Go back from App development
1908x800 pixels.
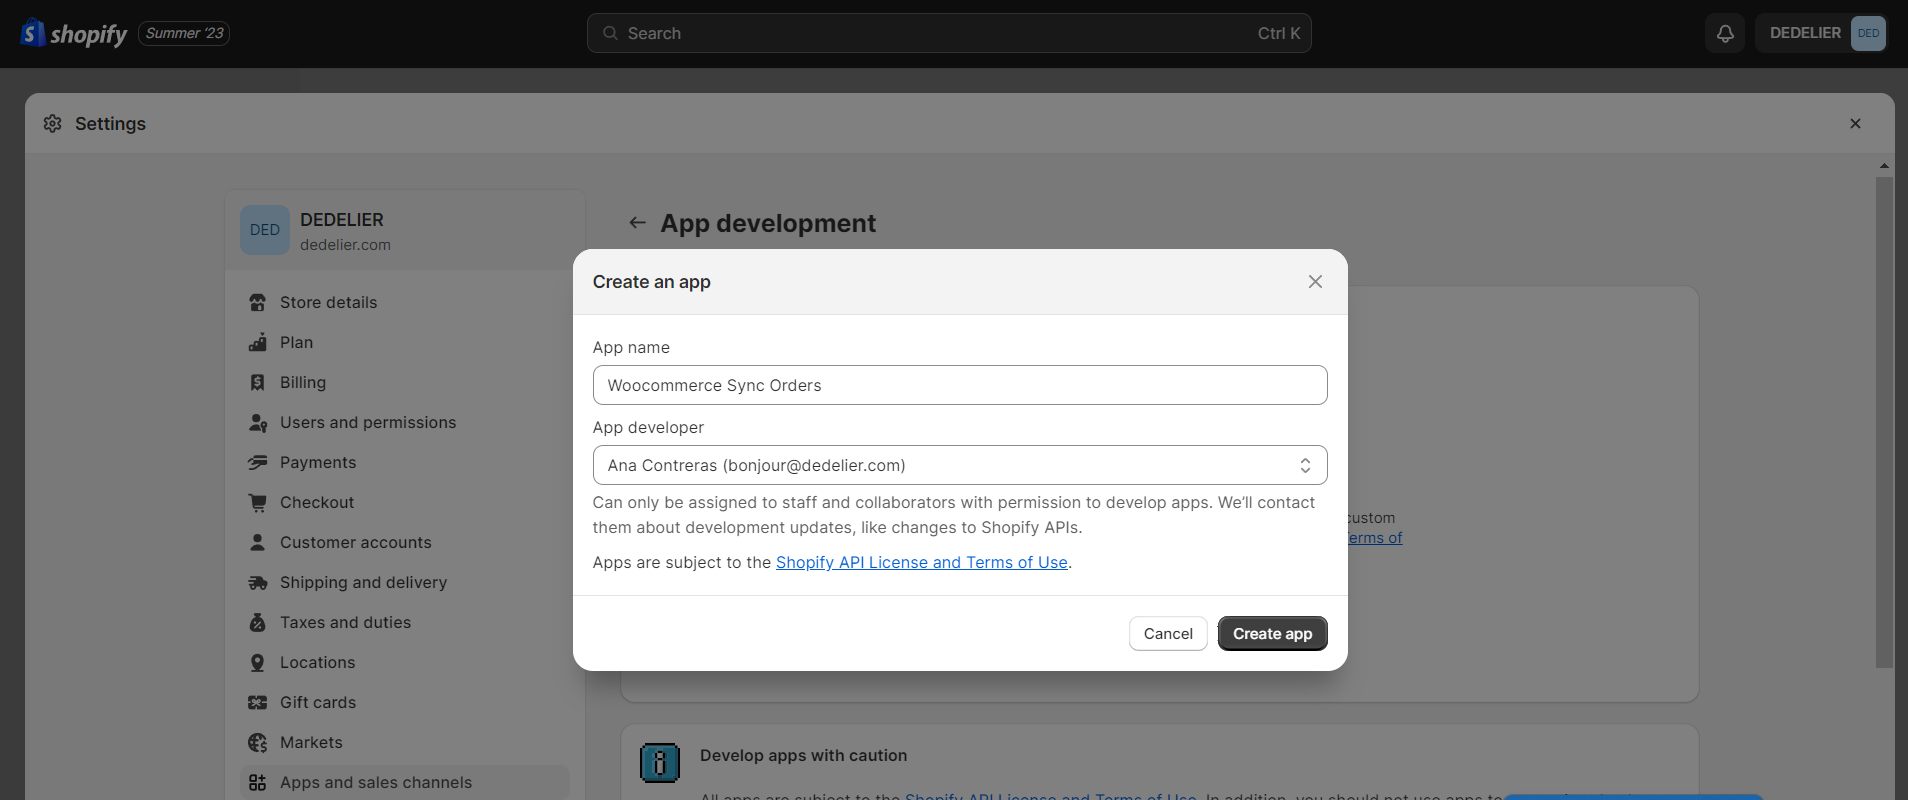click(x=637, y=223)
